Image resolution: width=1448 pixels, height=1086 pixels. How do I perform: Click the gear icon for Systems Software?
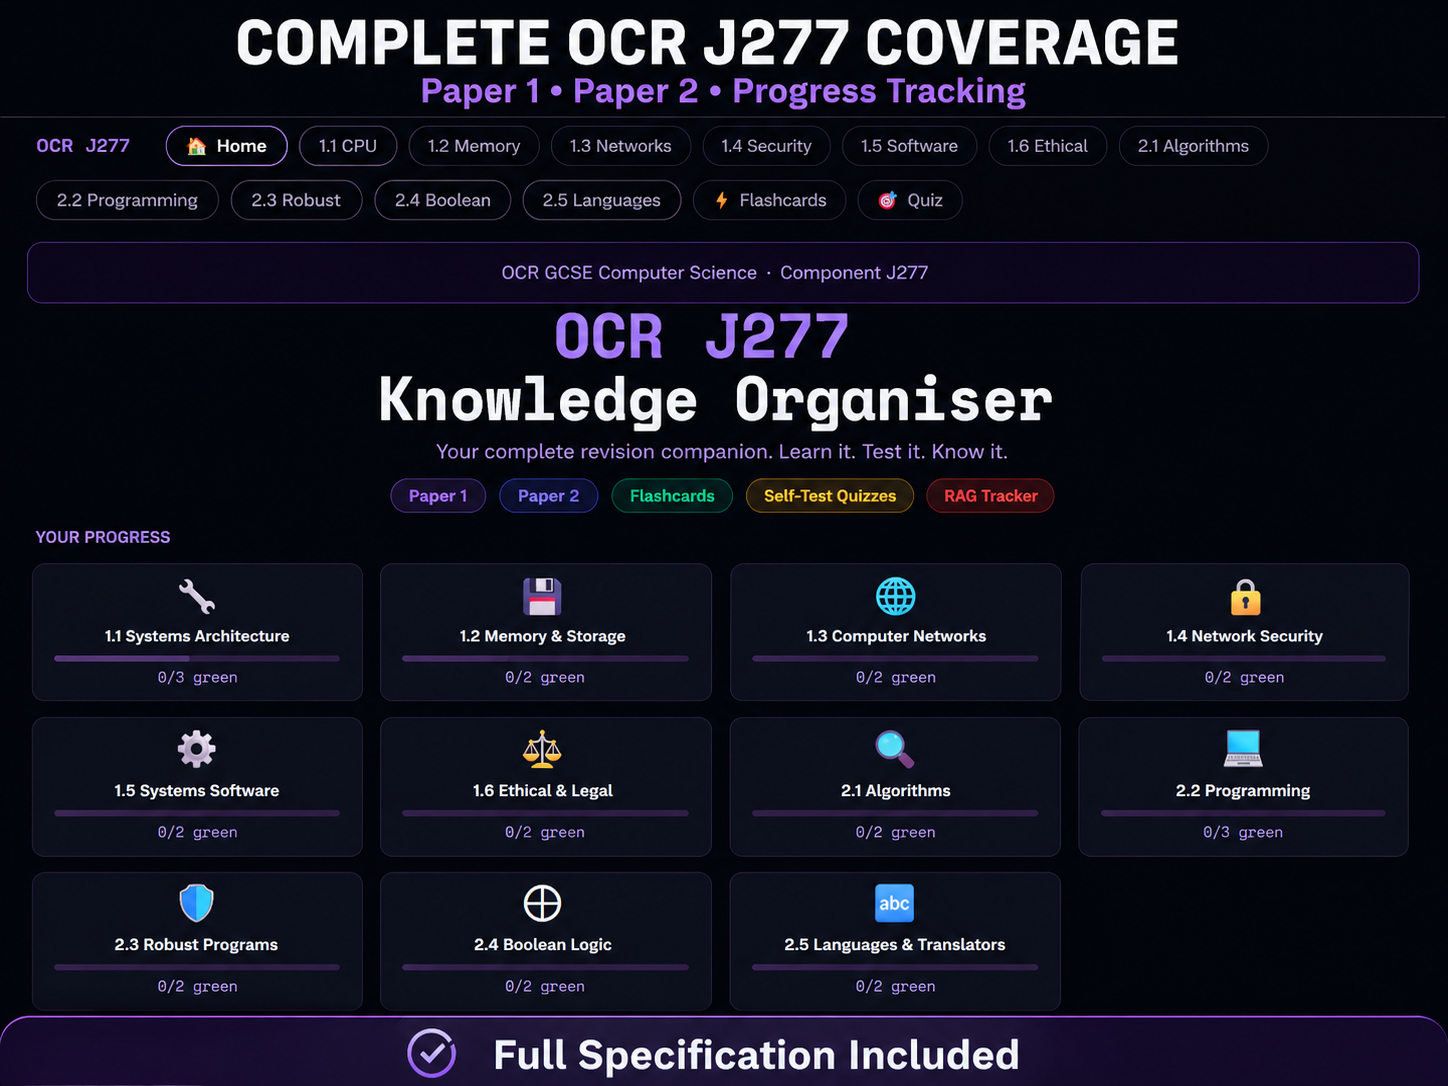coord(197,749)
